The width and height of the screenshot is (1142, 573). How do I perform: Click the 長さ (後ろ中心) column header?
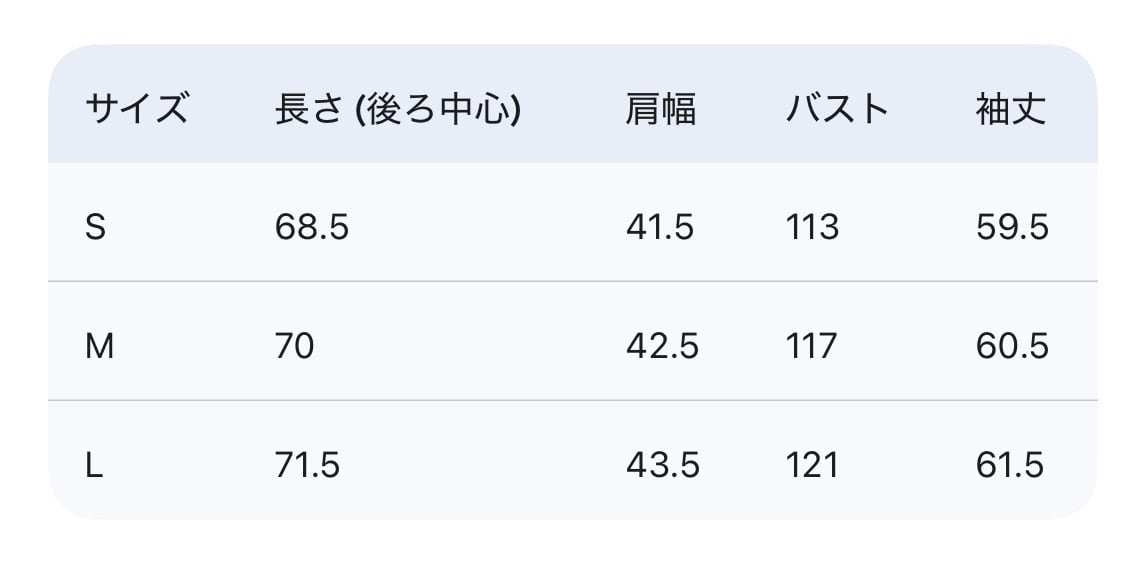[398, 108]
